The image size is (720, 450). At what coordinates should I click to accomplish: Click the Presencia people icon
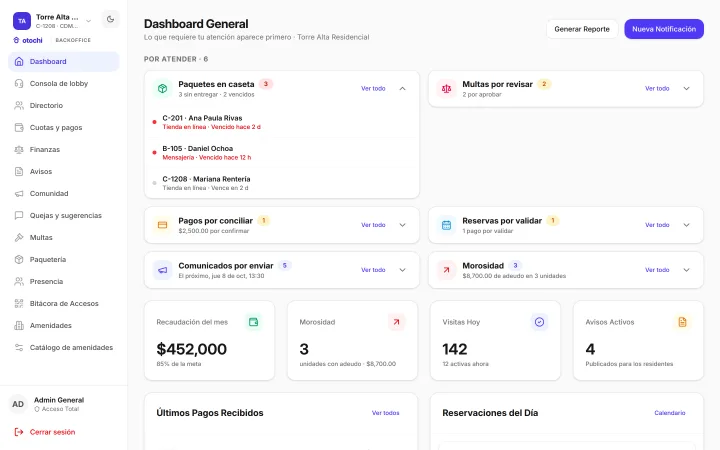coord(19,281)
